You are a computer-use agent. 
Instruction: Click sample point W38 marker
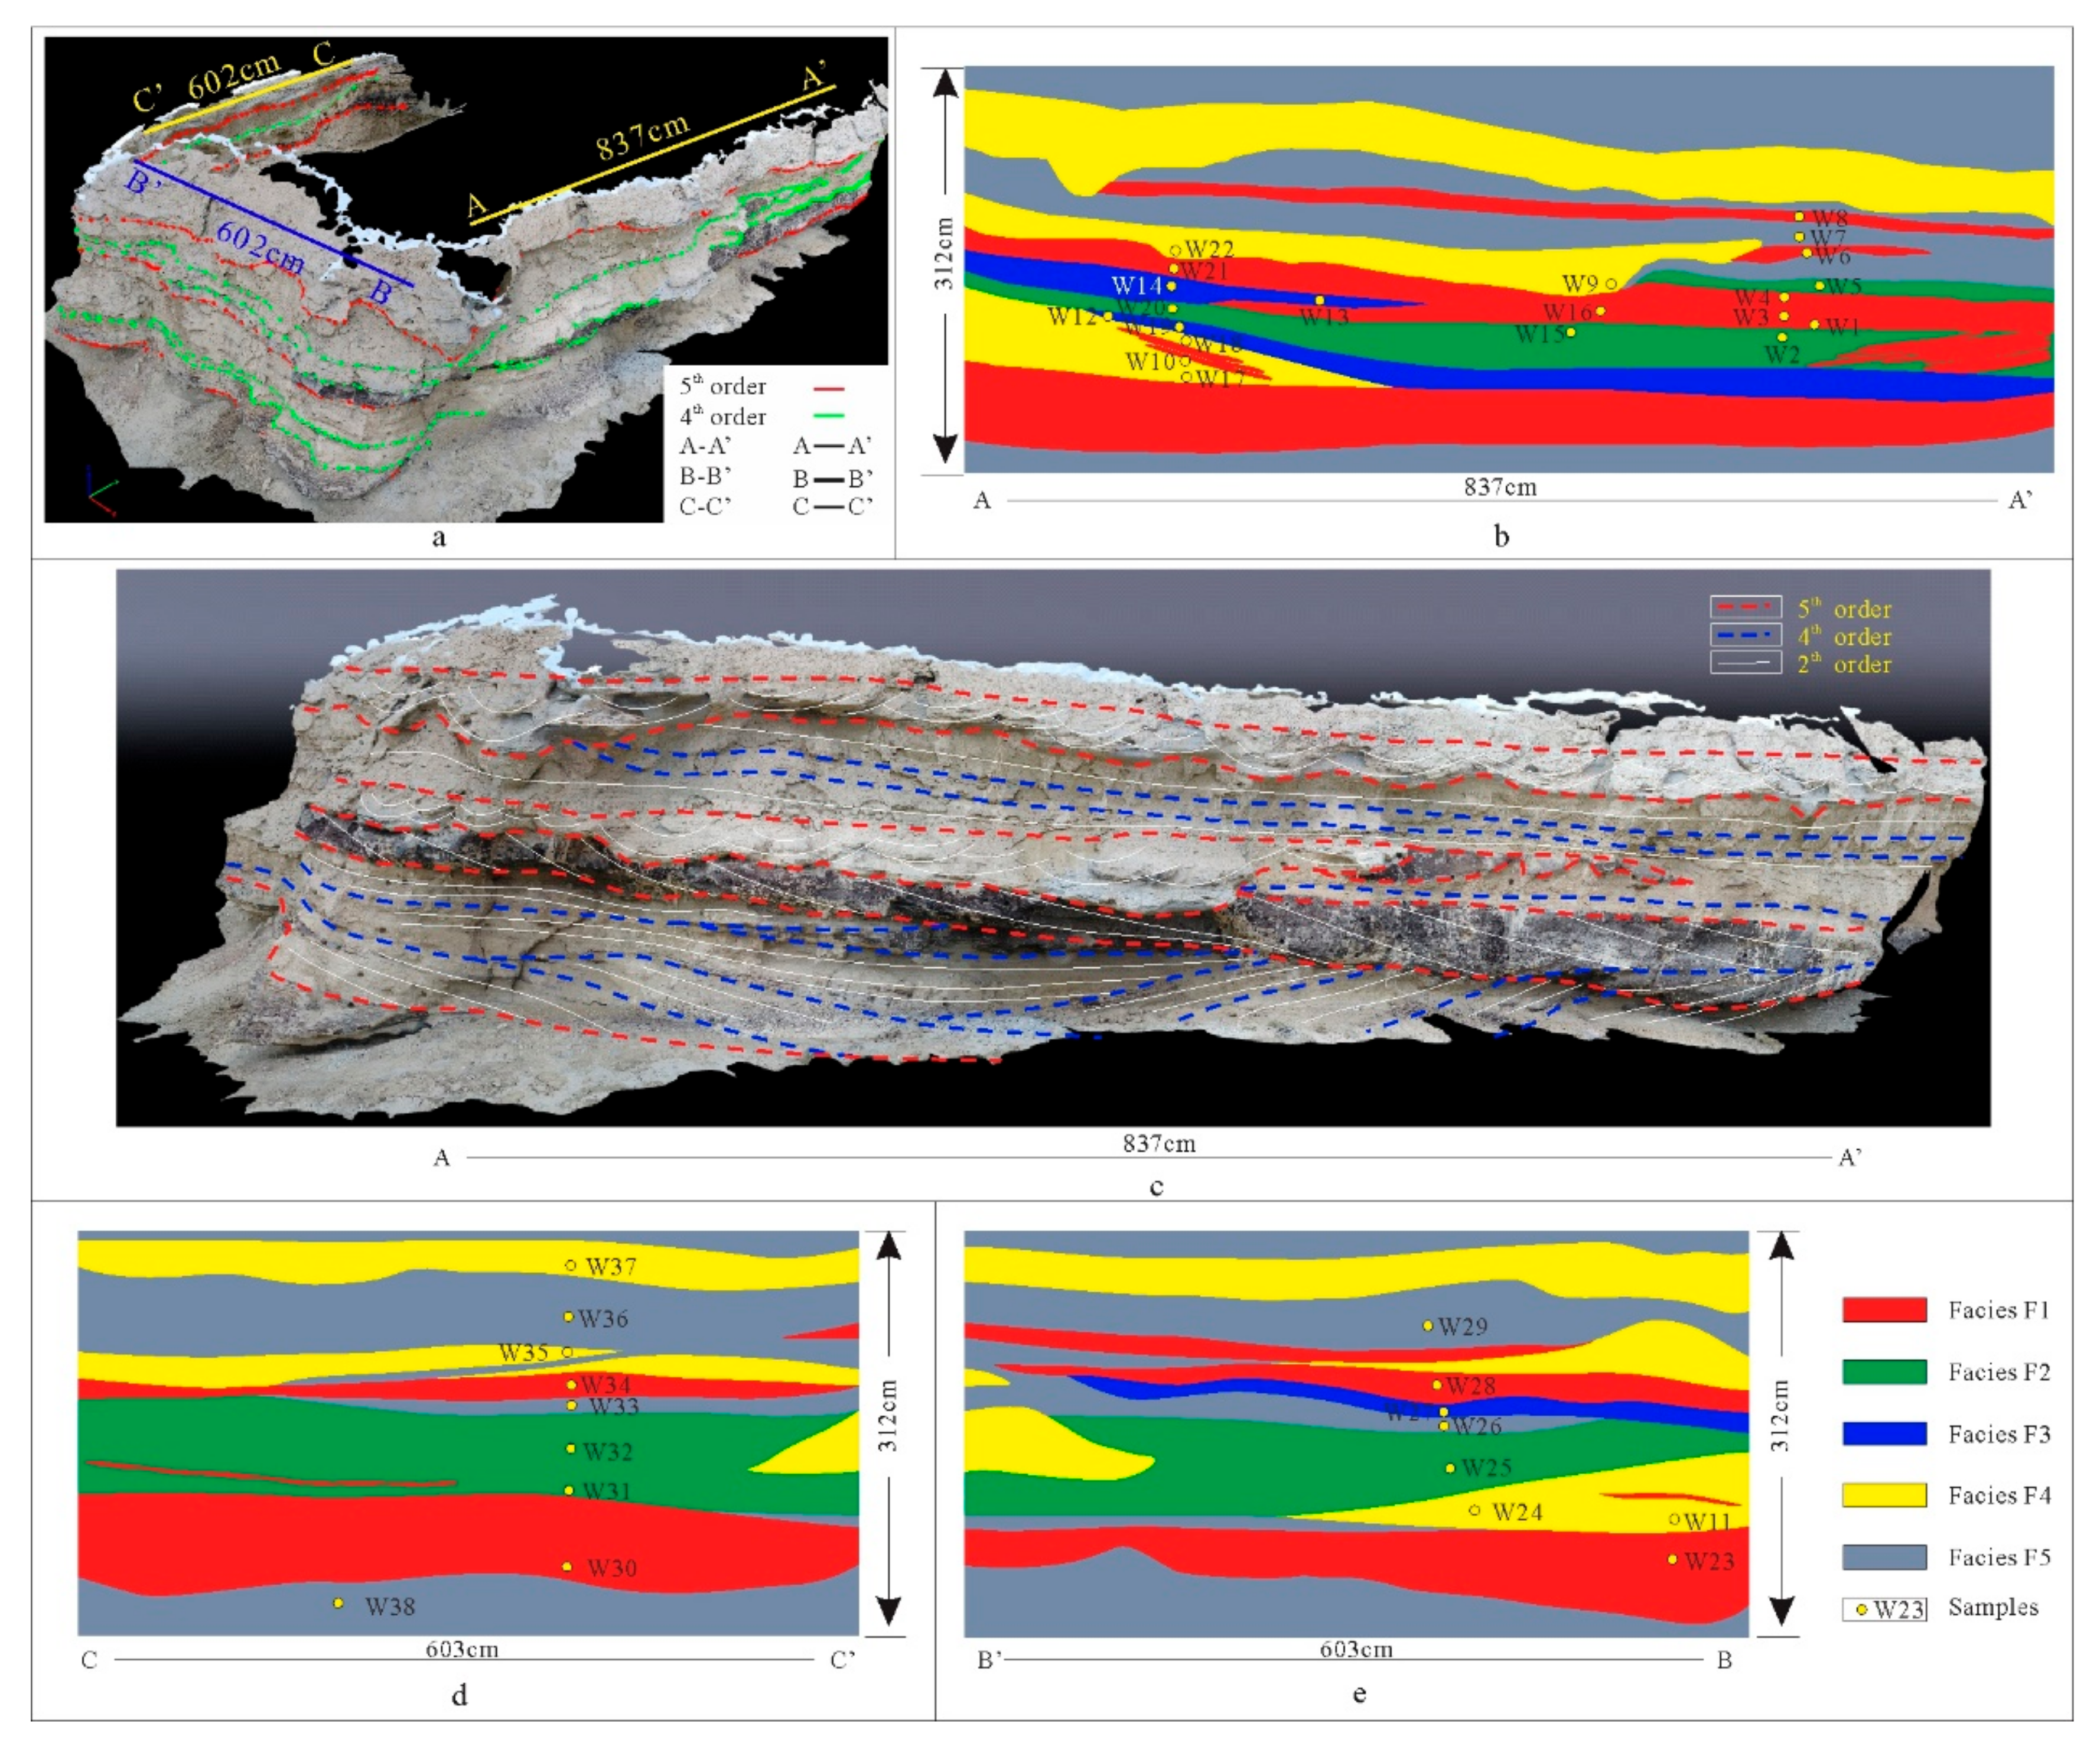pyautogui.click(x=338, y=1603)
